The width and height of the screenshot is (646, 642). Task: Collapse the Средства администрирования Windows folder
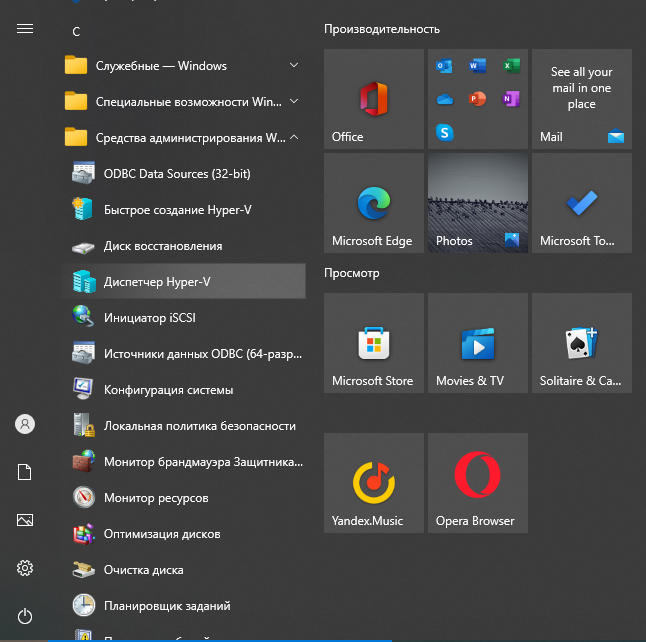pos(183,138)
